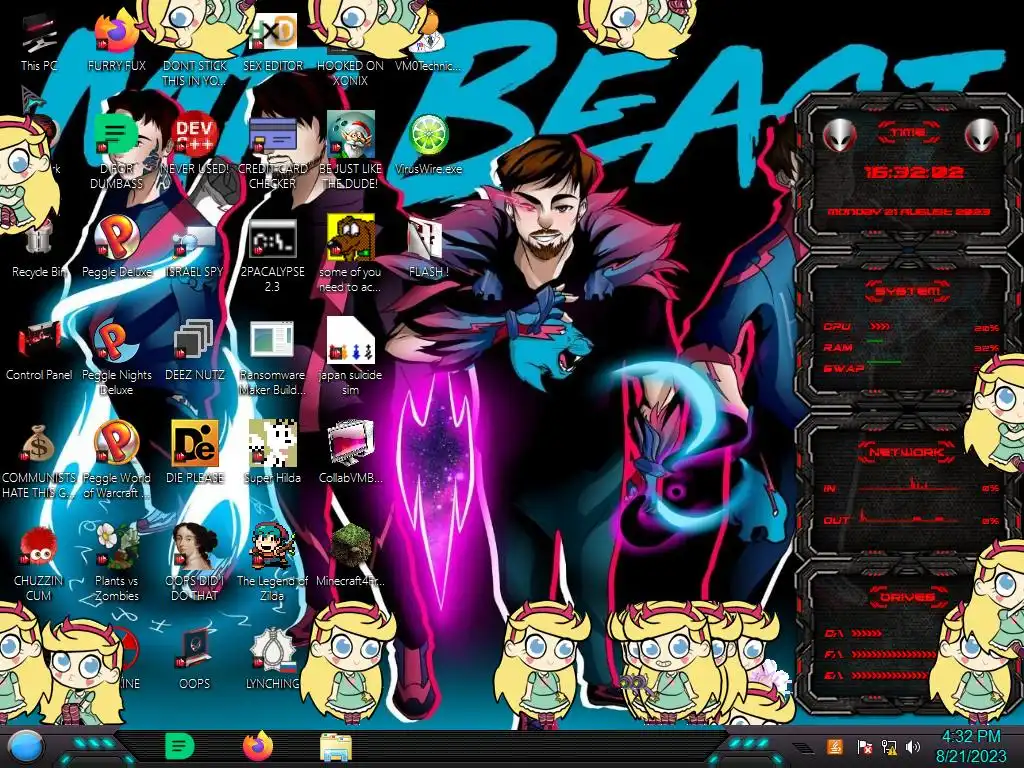The height and width of the screenshot is (768, 1024).
Task: Select the CHUZZIN CUM red fuzzball icon
Action: [39, 564]
